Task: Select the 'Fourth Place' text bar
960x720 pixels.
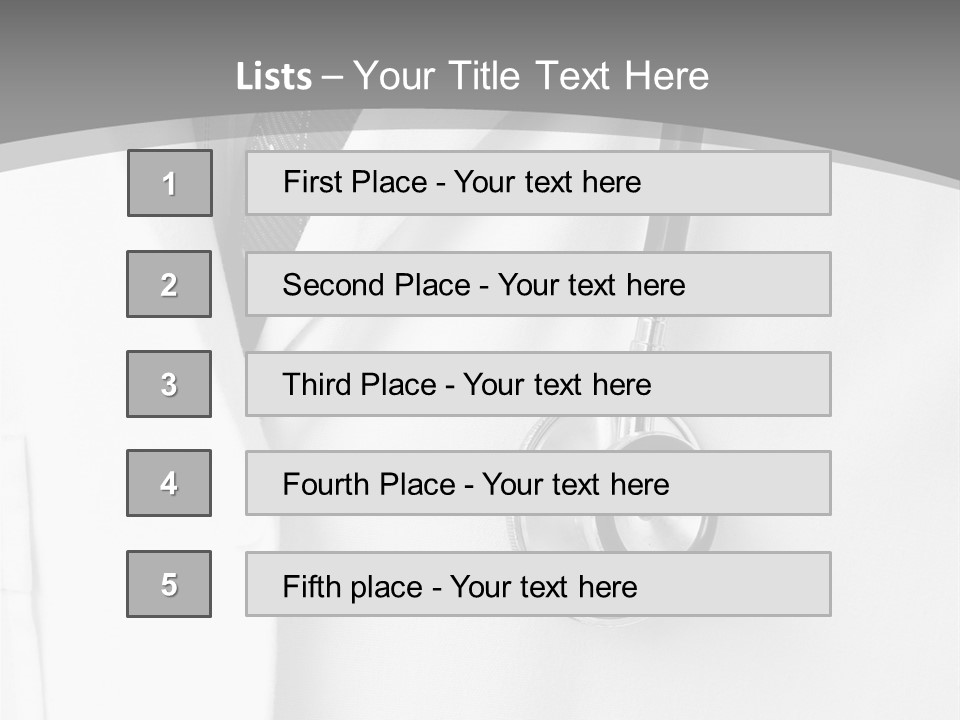Action: point(538,483)
